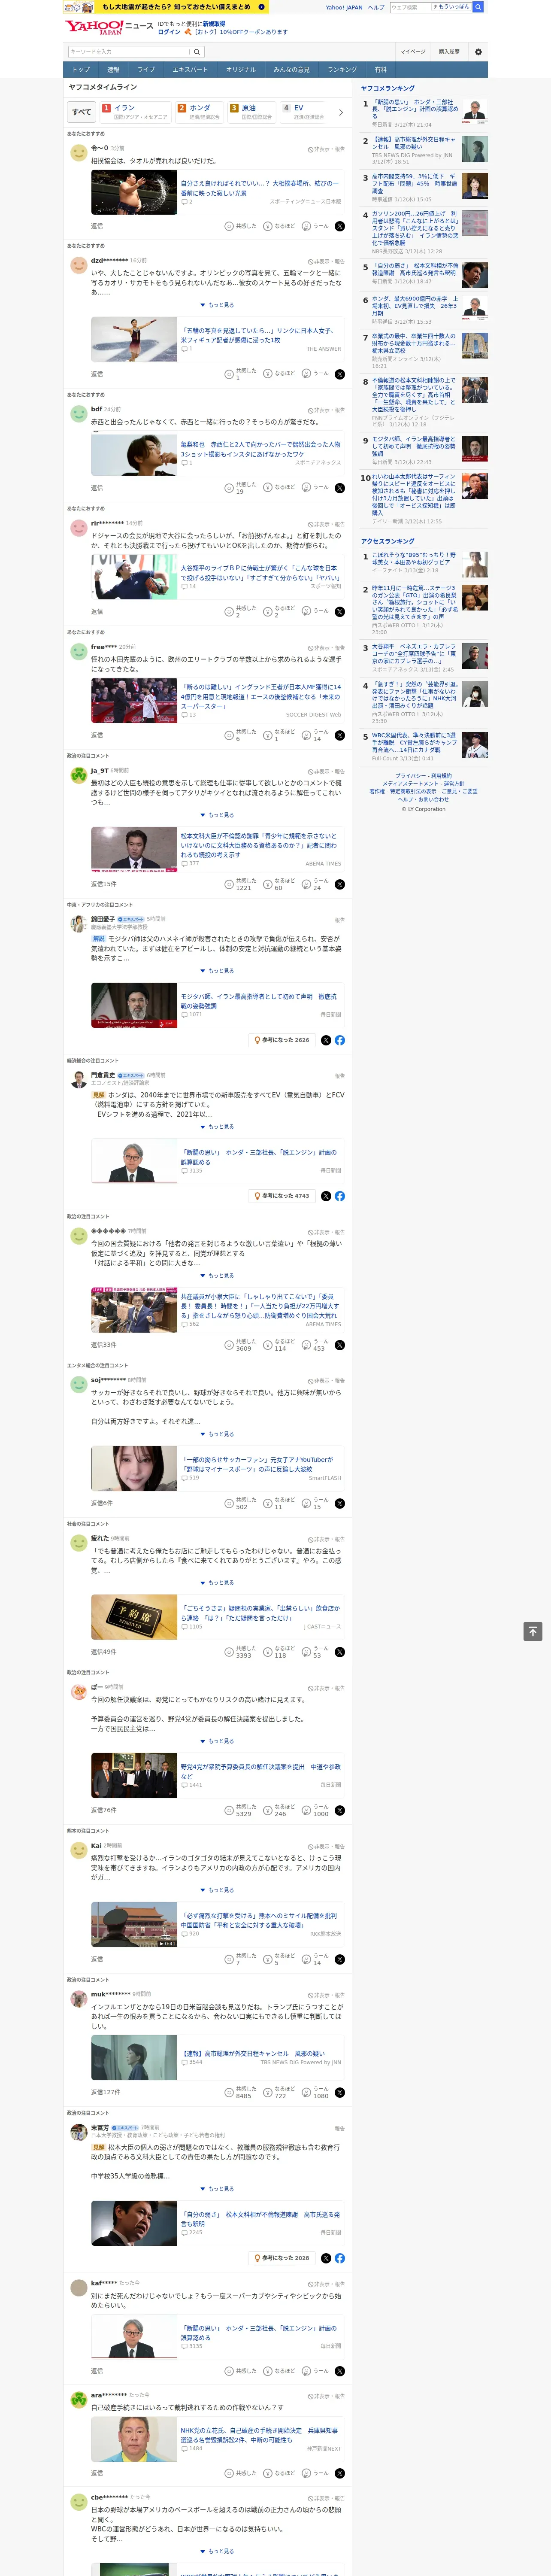Screen dimensions: 551x2576
Task: Expand もっと見る under 疲れた's comment
Action: point(217,1583)
